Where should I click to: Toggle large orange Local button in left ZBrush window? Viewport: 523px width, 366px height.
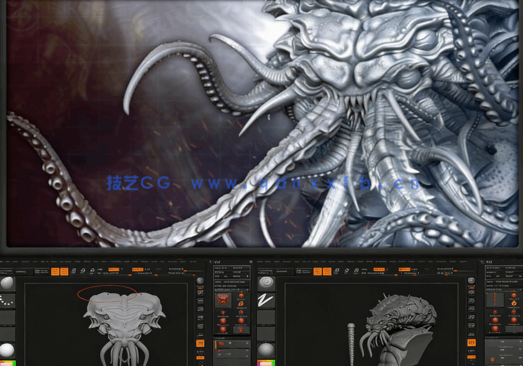tap(200, 343)
